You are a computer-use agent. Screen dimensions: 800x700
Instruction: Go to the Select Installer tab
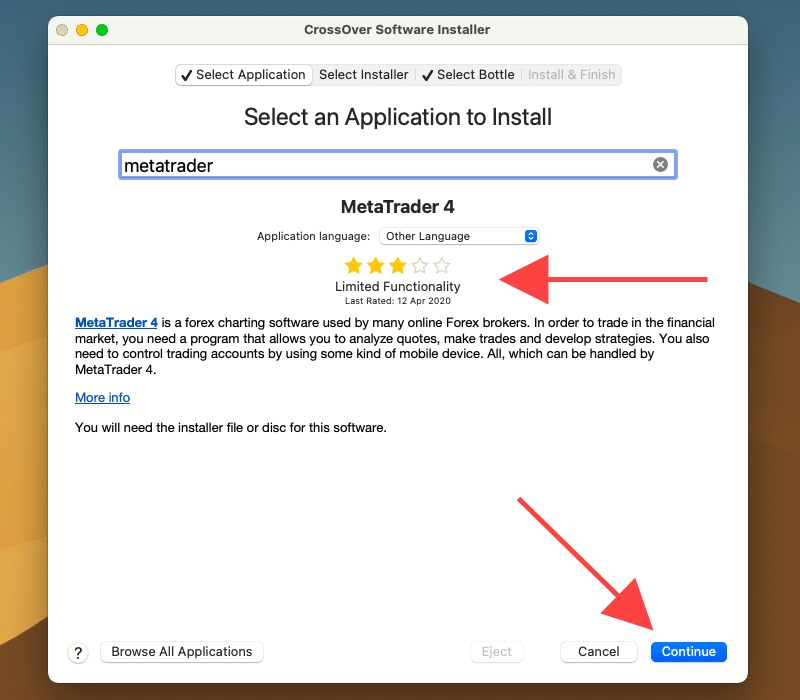point(363,75)
